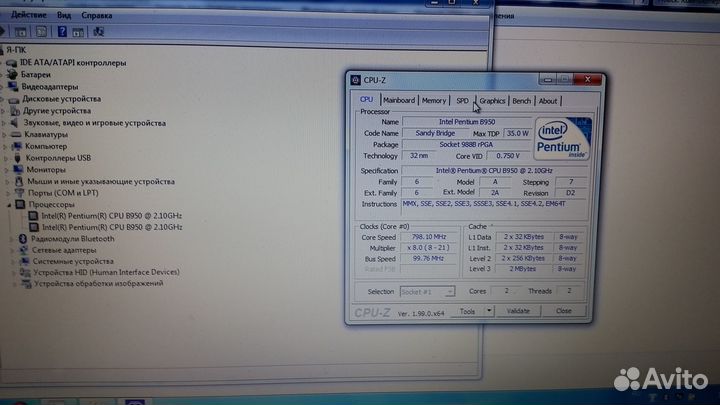Open the Справка menu in Device Manager

96,16
